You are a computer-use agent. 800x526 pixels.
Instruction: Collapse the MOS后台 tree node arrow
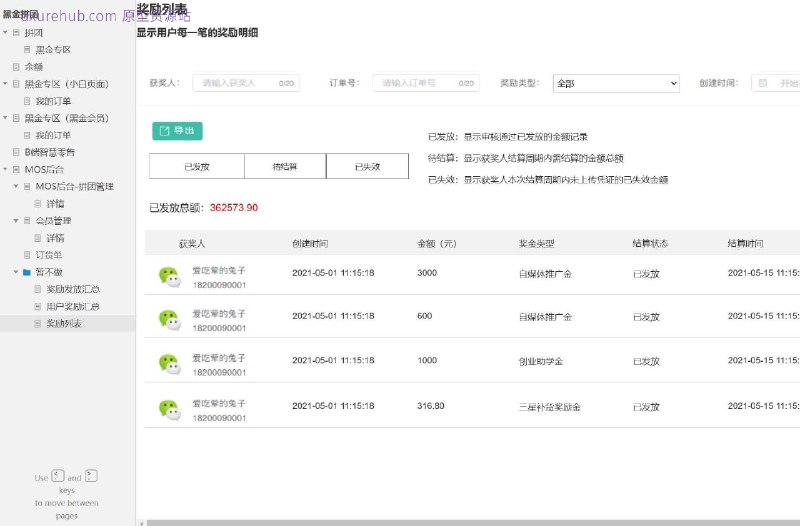click(6, 169)
